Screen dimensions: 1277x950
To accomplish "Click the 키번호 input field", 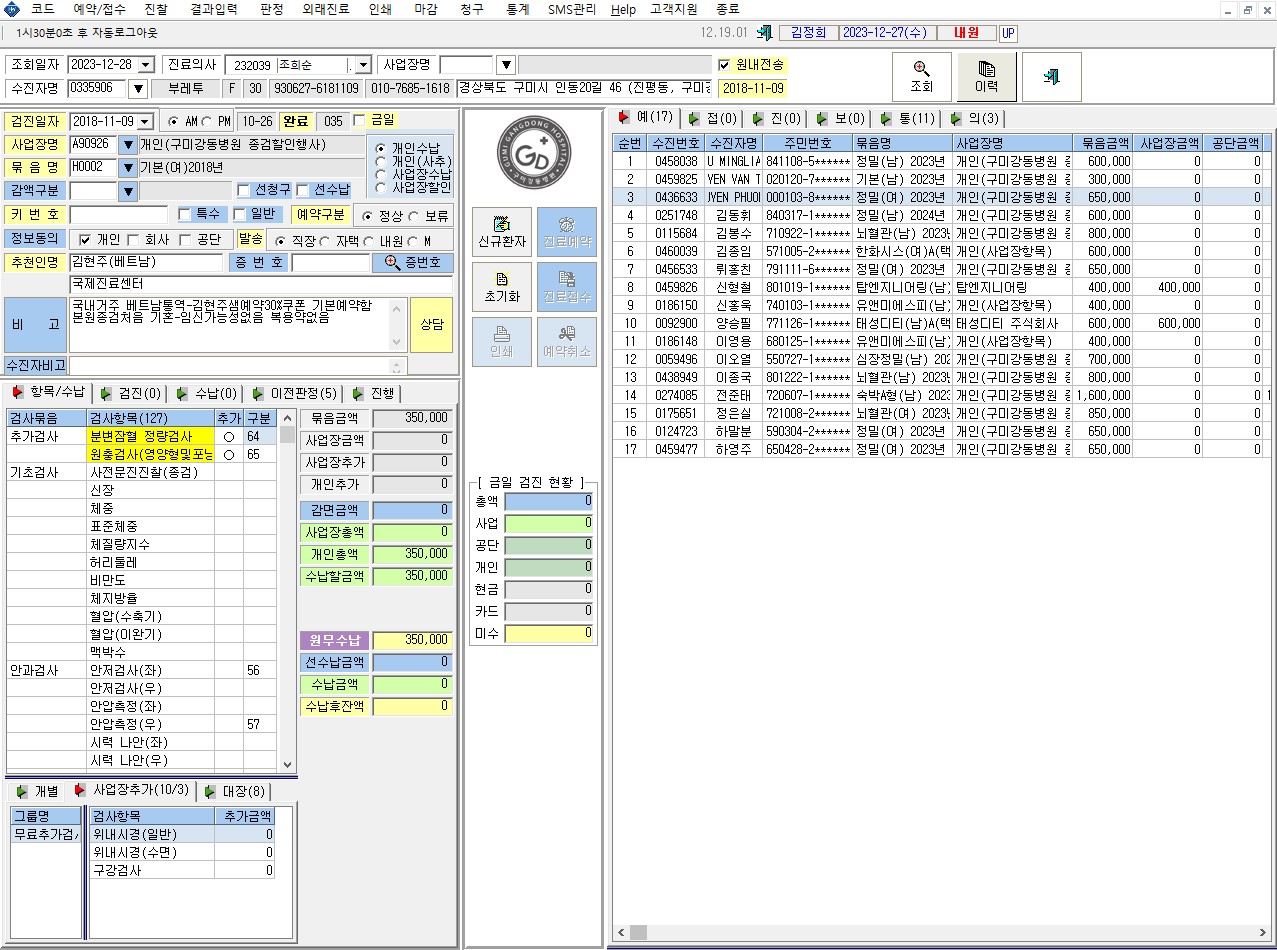I will point(118,215).
